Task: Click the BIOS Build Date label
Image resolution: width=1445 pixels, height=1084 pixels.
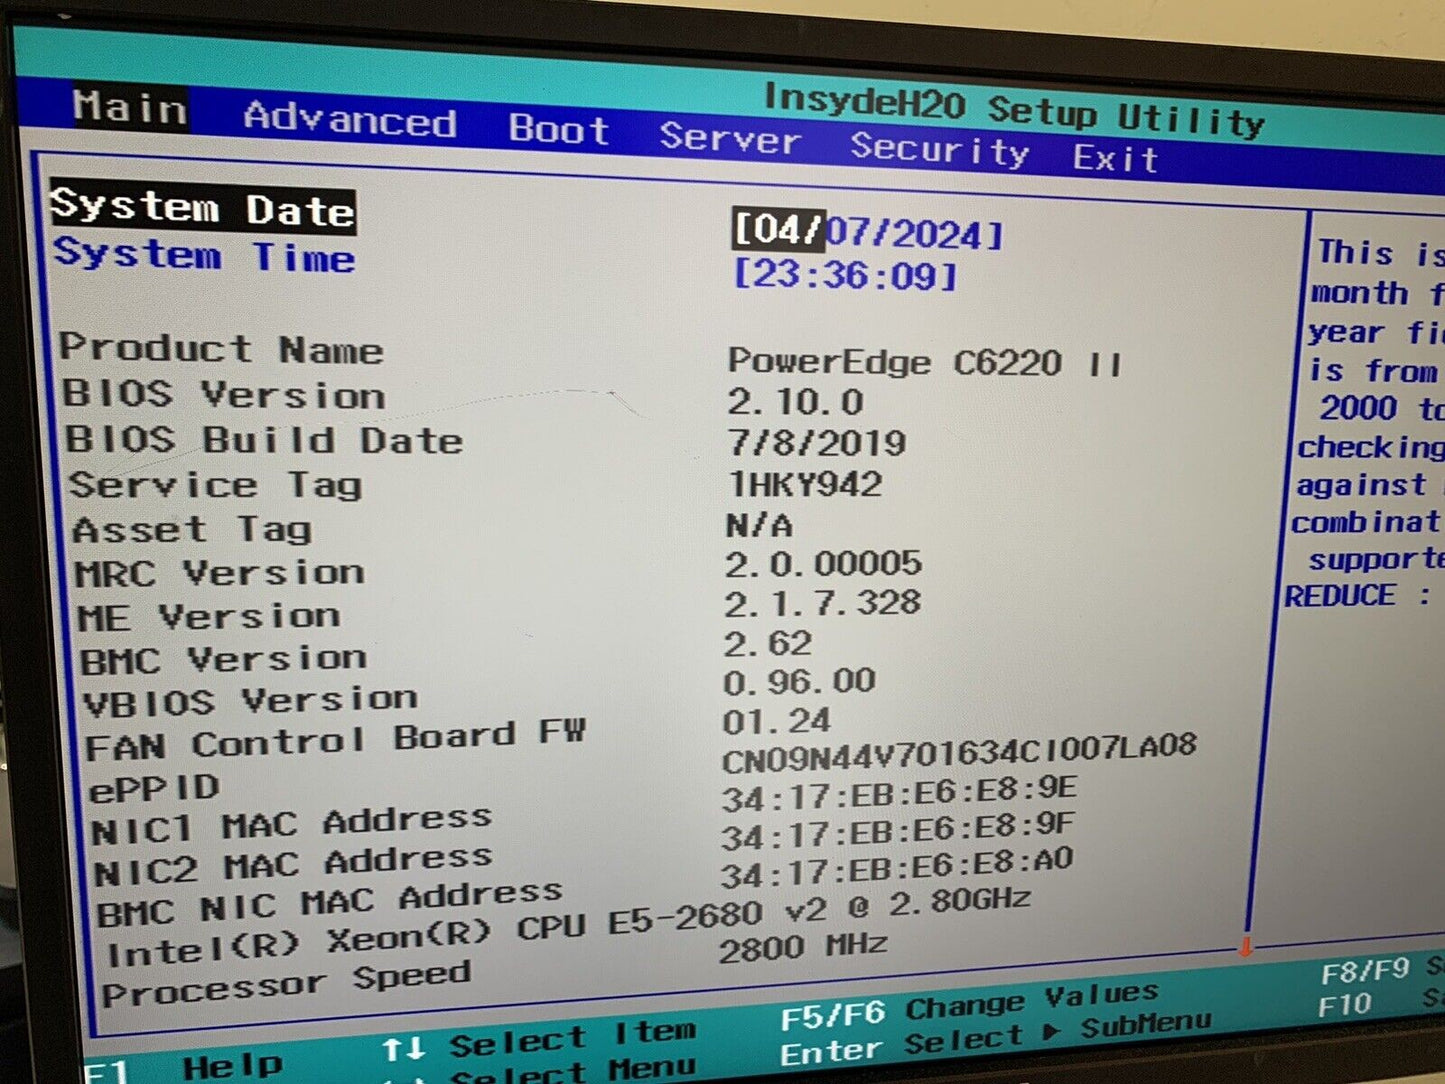Action: (264, 440)
